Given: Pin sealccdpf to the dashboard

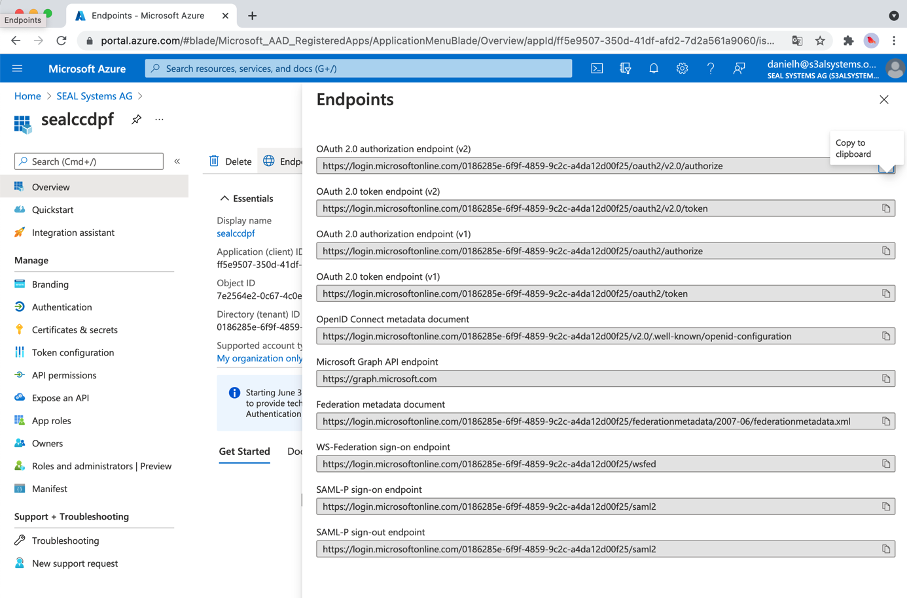Looking at the screenshot, I should click(x=137, y=120).
